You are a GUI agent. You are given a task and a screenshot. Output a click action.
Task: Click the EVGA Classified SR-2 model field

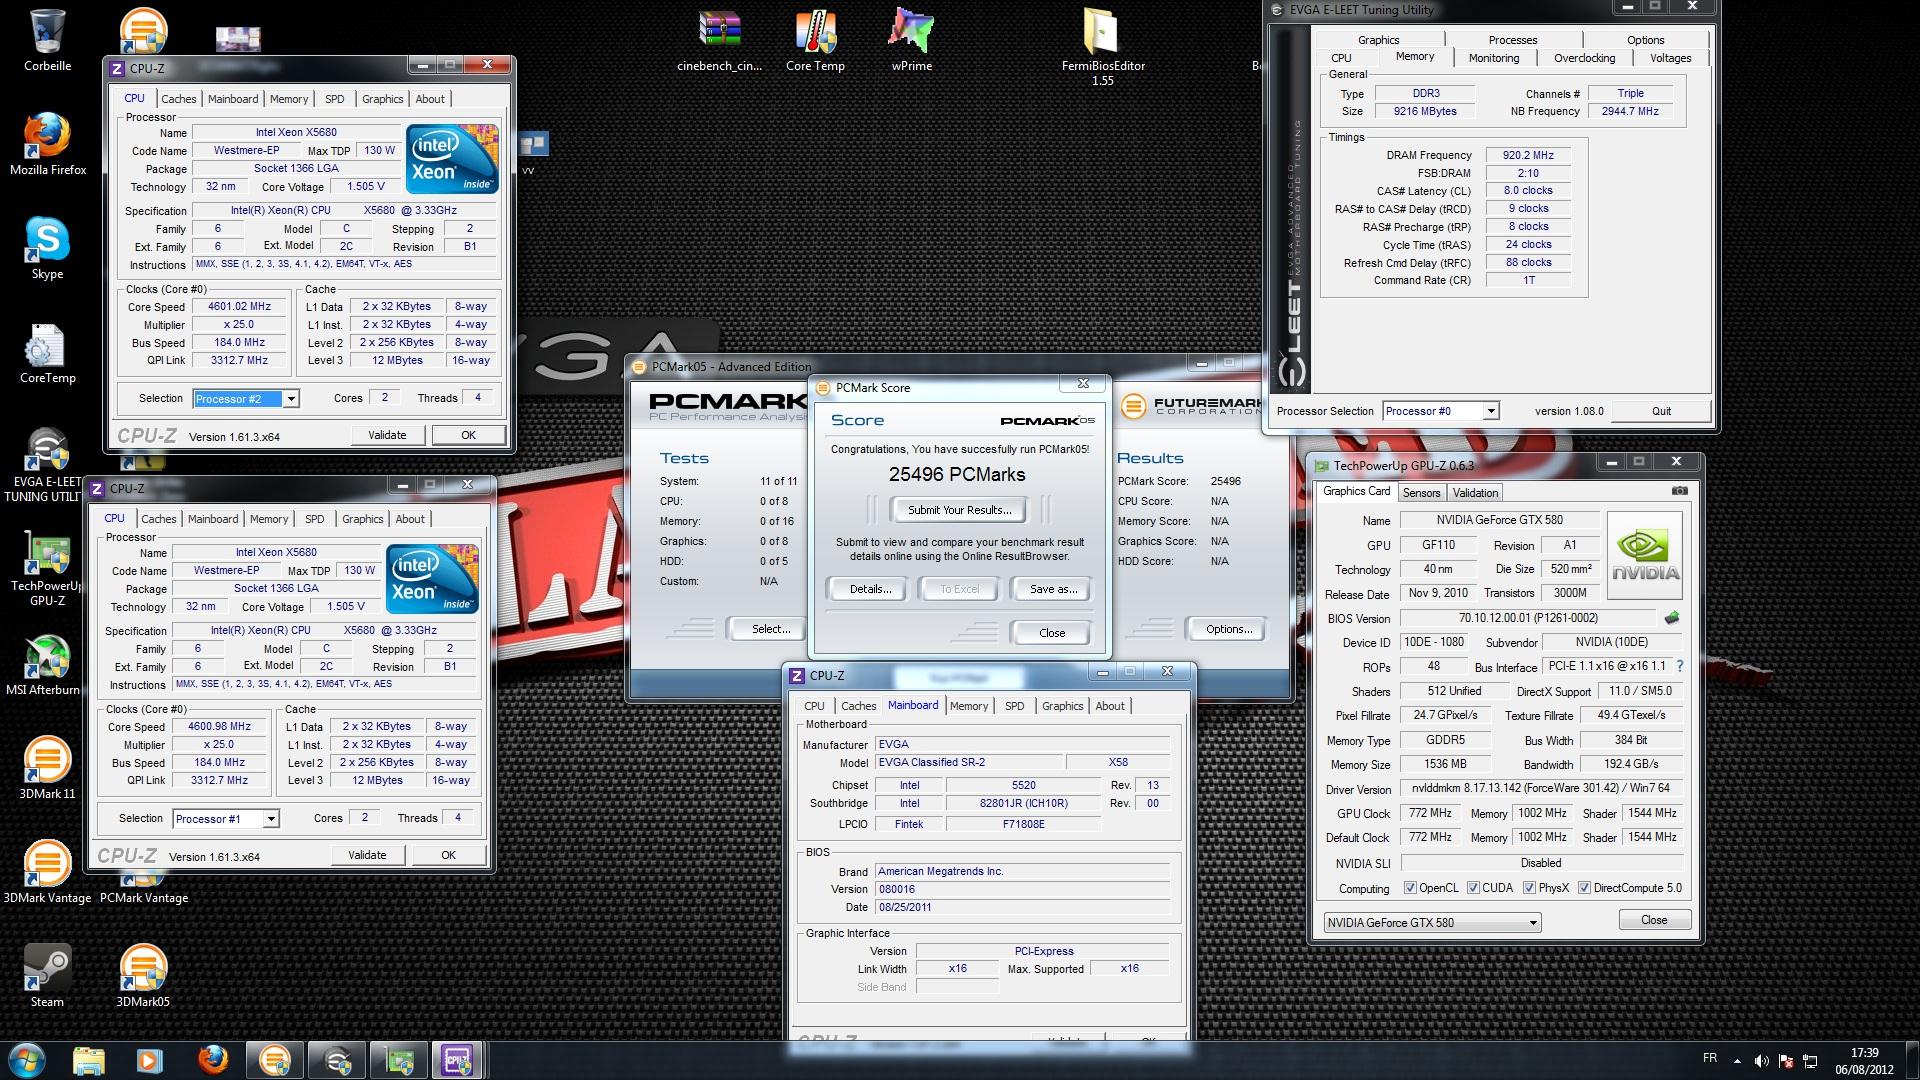click(x=970, y=763)
